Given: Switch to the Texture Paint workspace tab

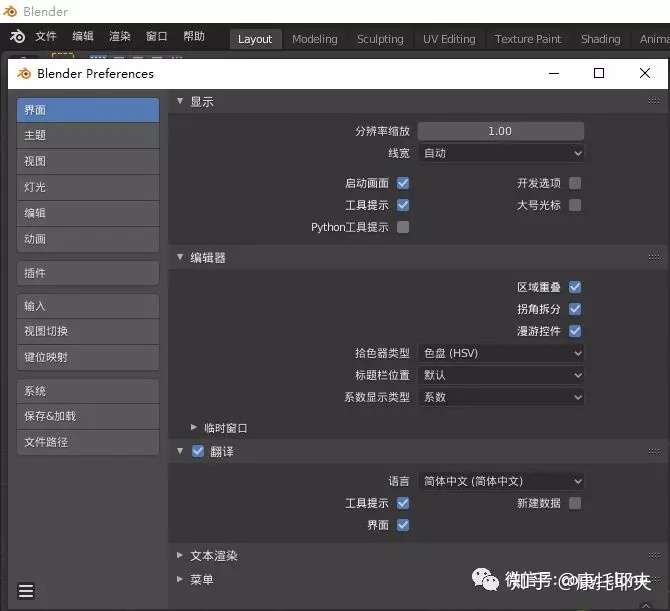Looking at the screenshot, I should [x=528, y=39].
